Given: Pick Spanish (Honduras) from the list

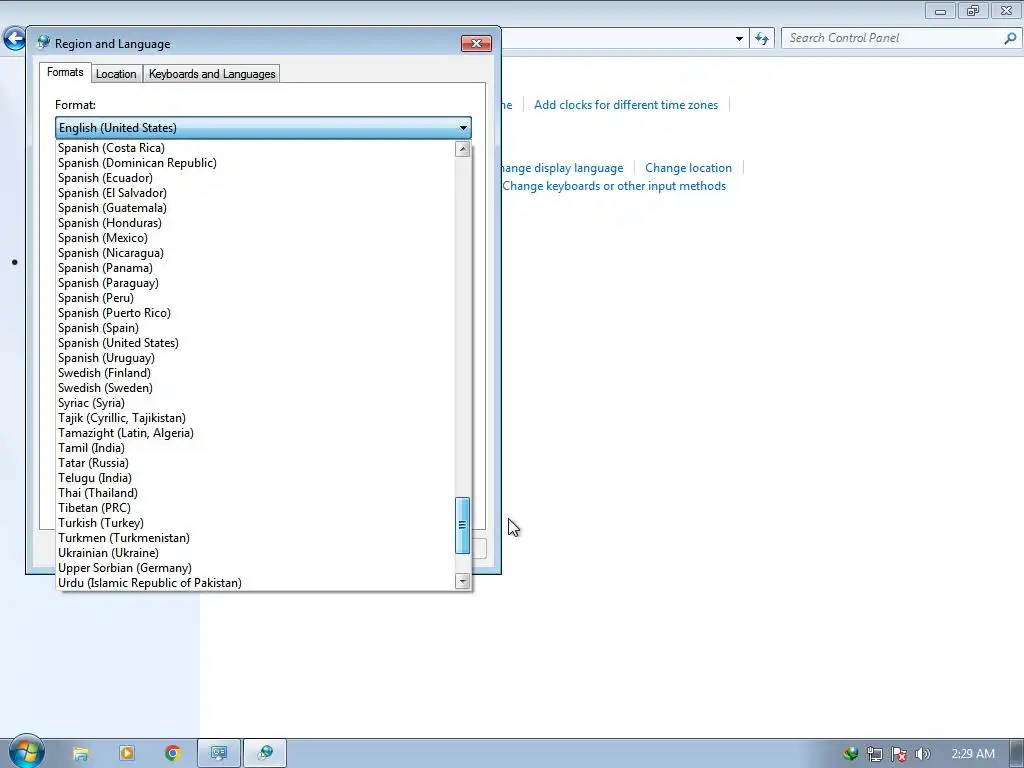Looking at the screenshot, I should pyautogui.click(x=255, y=223).
